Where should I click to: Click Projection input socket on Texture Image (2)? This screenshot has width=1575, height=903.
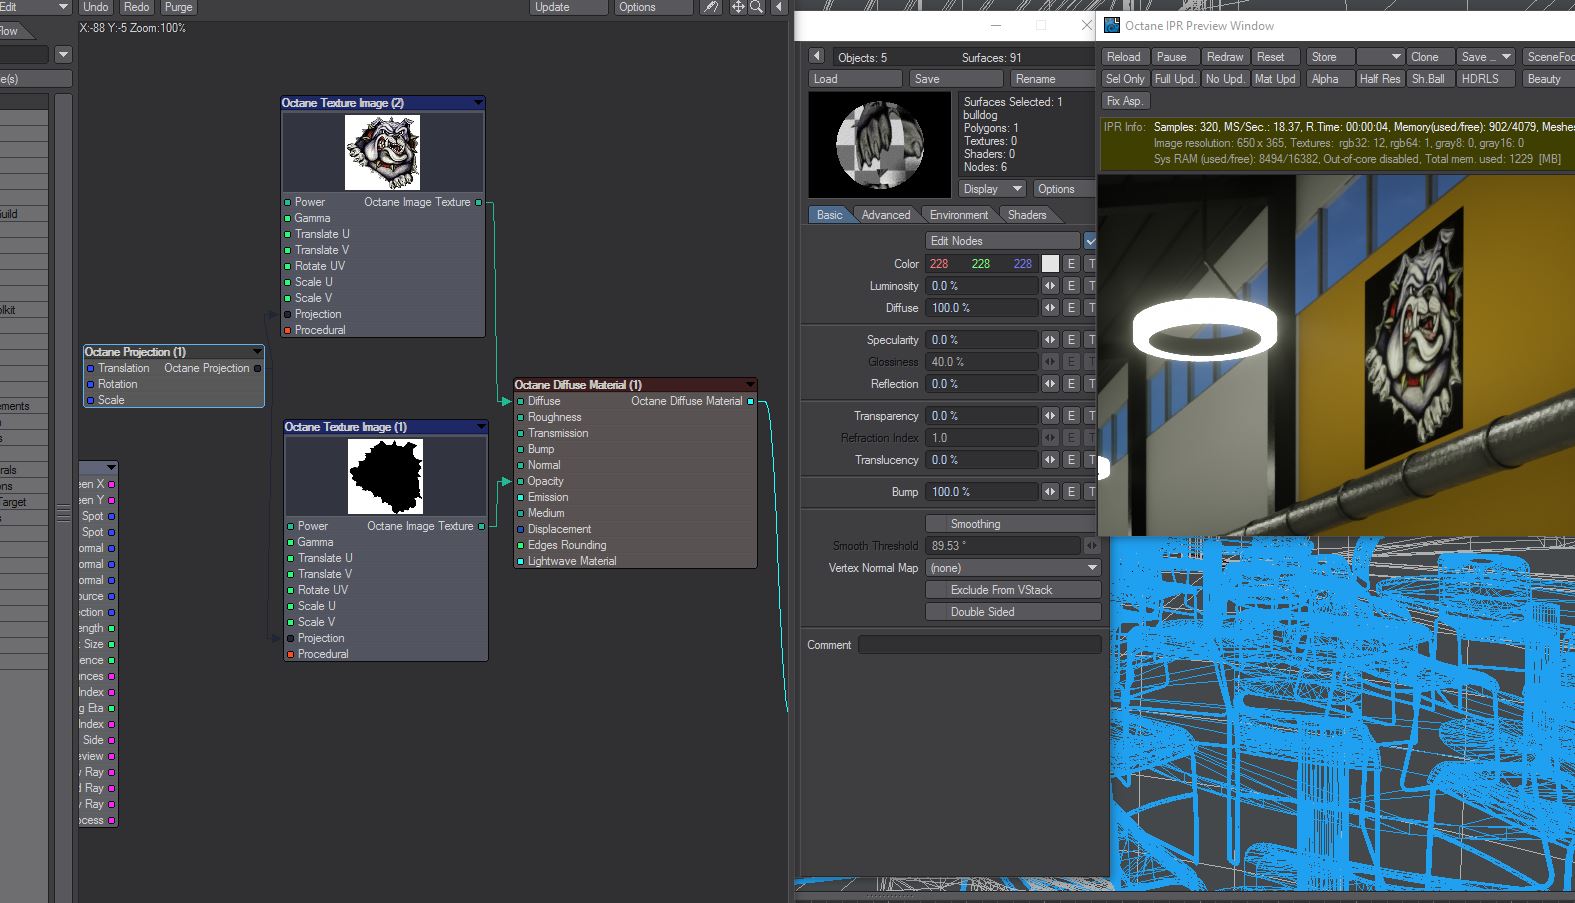click(287, 314)
